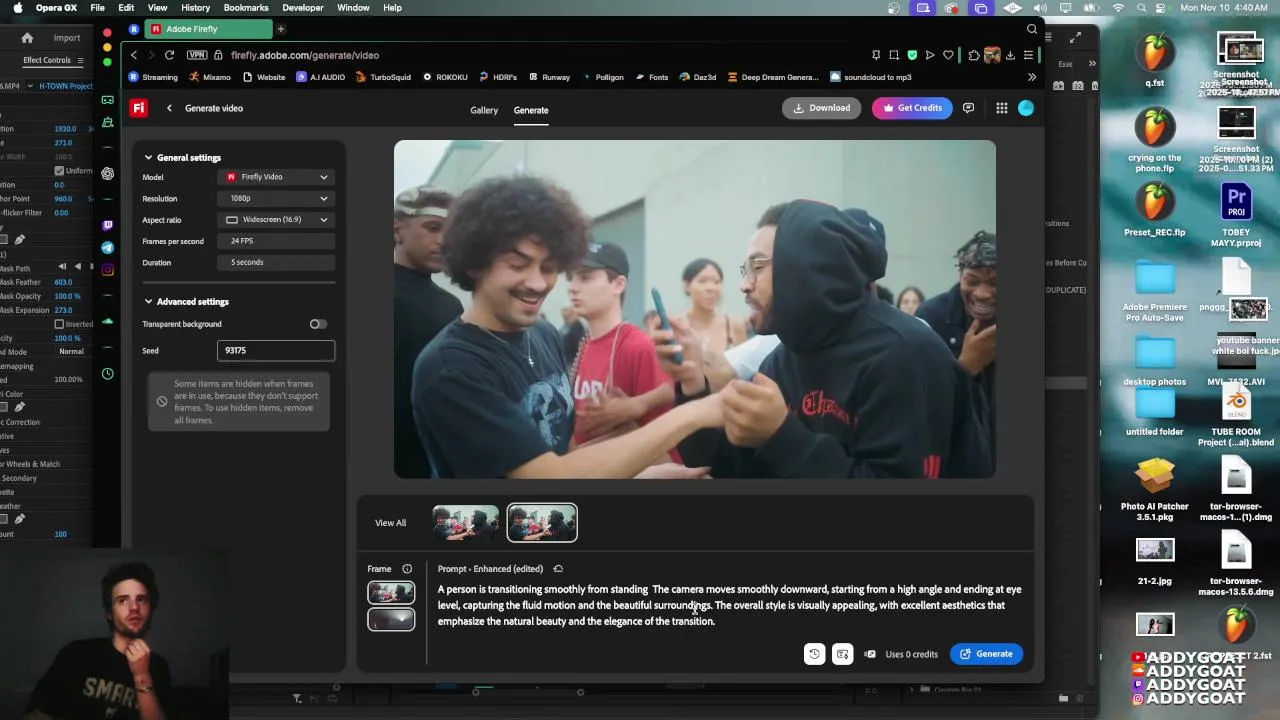Open the Aspect ratio Widescreen dropdown

[276, 220]
